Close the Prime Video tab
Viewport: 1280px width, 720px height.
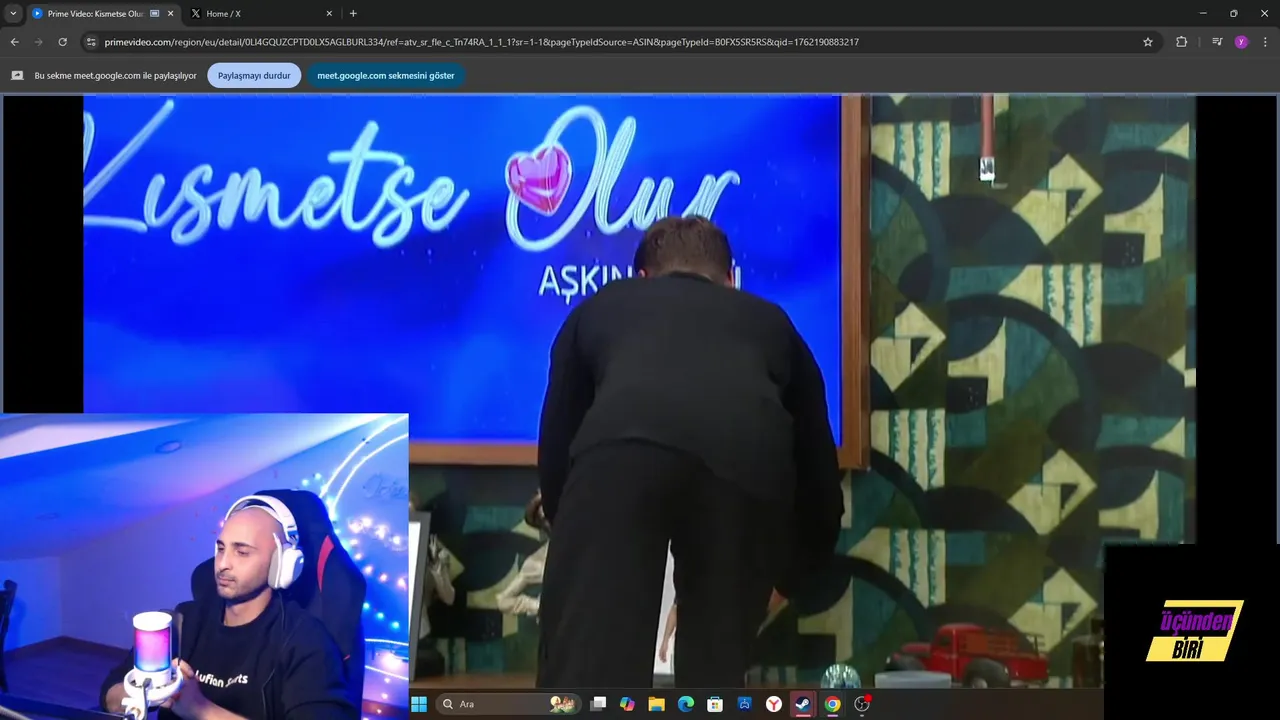(x=171, y=14)
